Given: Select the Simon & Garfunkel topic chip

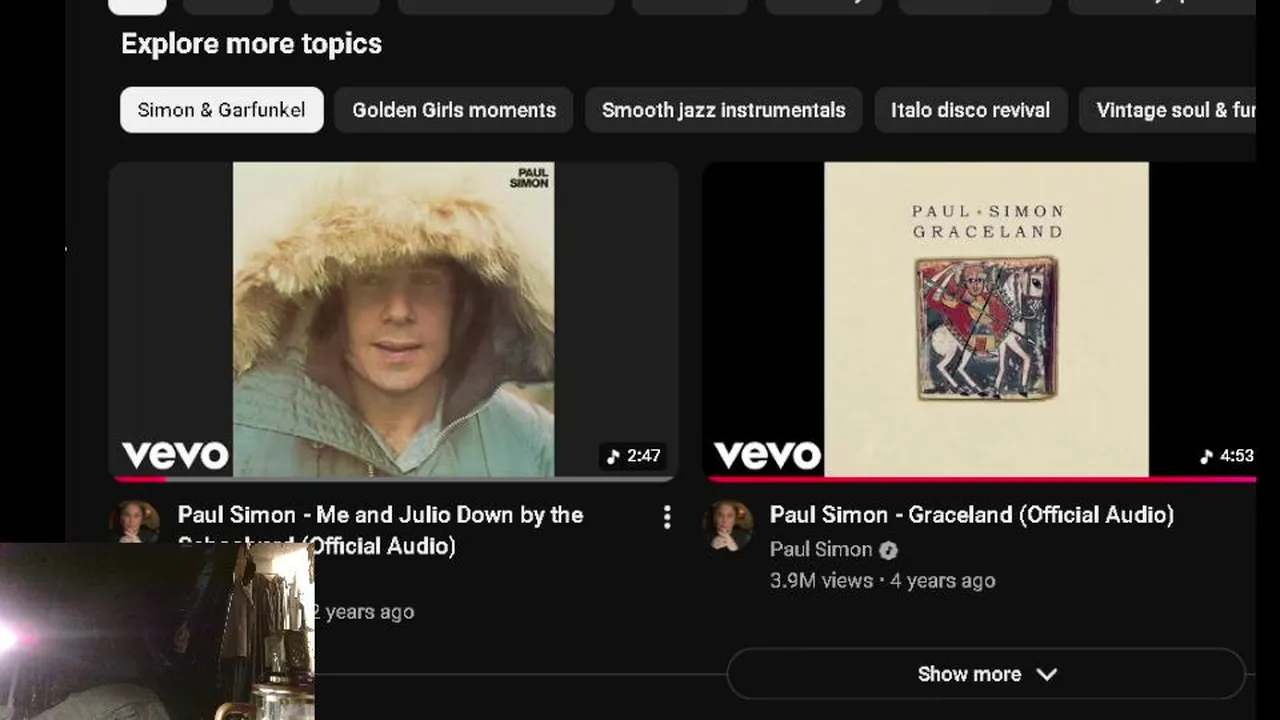Looking at the screenshot, I should click(222, 110).
